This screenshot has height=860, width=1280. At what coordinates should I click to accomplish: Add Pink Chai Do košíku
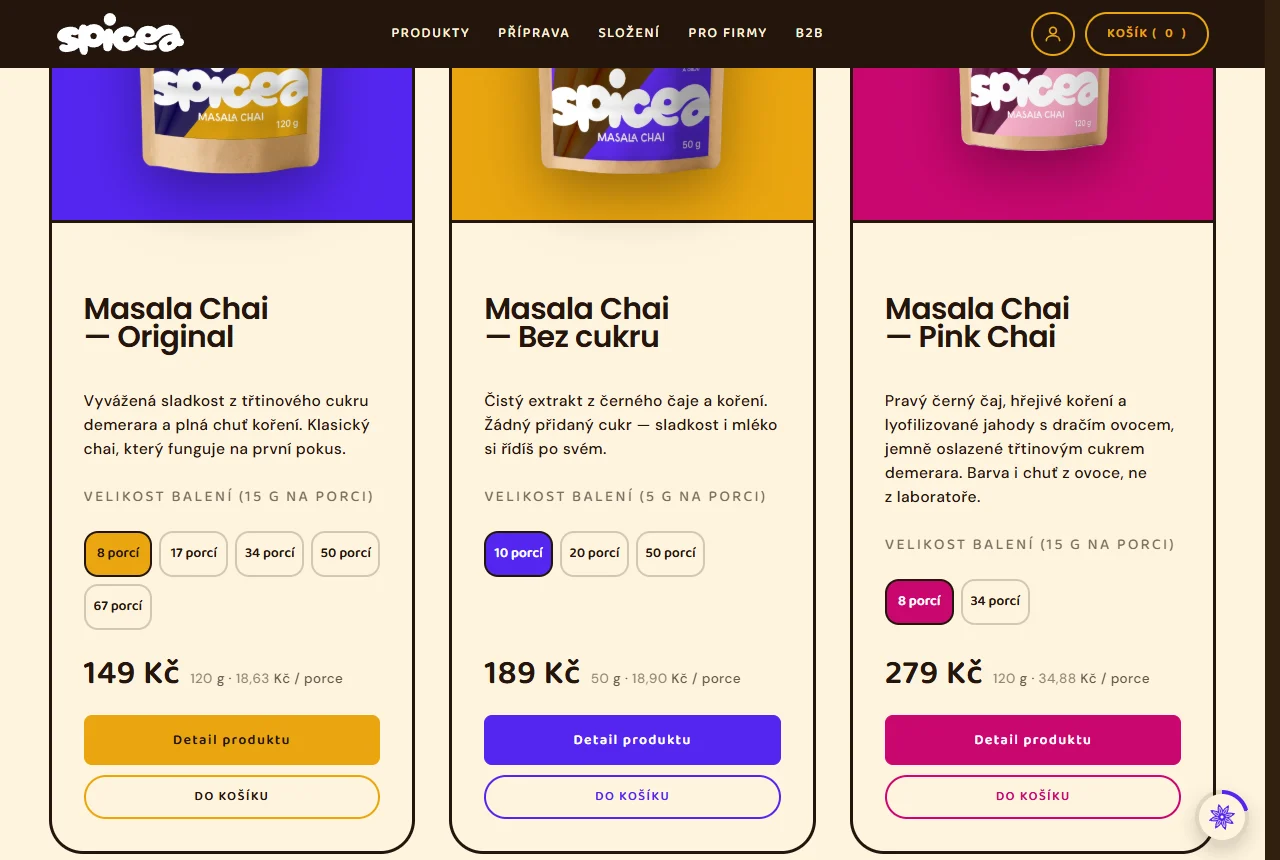coord(1033,797)
